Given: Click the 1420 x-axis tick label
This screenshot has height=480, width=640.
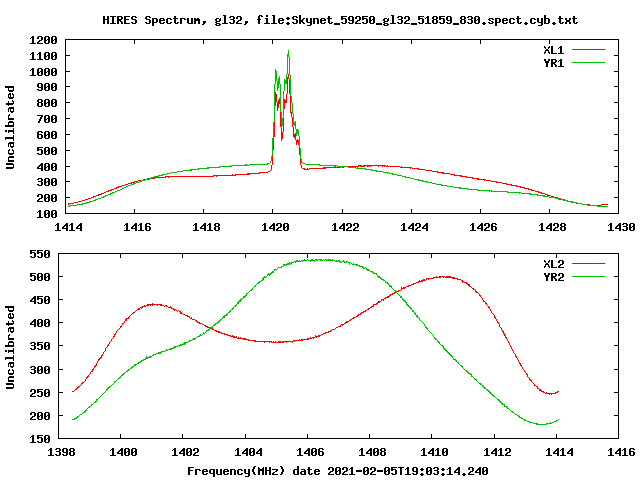Looking at the screenshot, I should coord(275,227).
